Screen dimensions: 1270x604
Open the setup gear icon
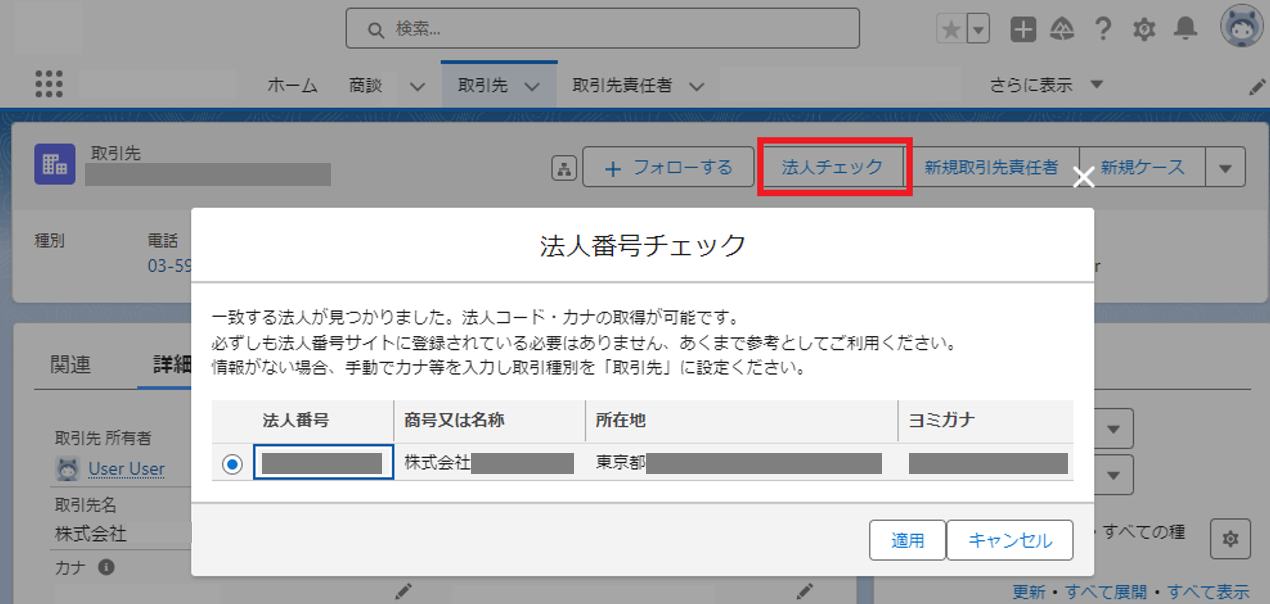pyautogui.click(x=1144, y=30)
